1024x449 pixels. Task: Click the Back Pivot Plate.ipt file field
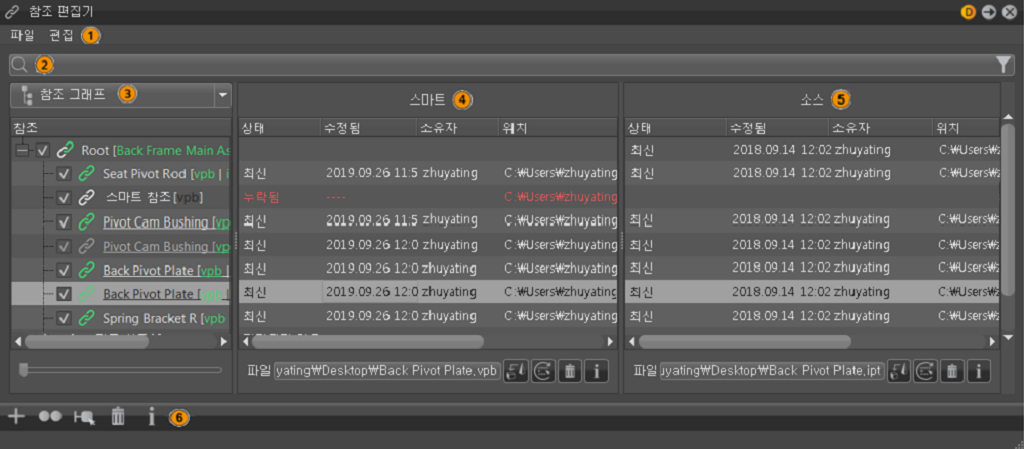pyautogui.click(x=772, y=371)
